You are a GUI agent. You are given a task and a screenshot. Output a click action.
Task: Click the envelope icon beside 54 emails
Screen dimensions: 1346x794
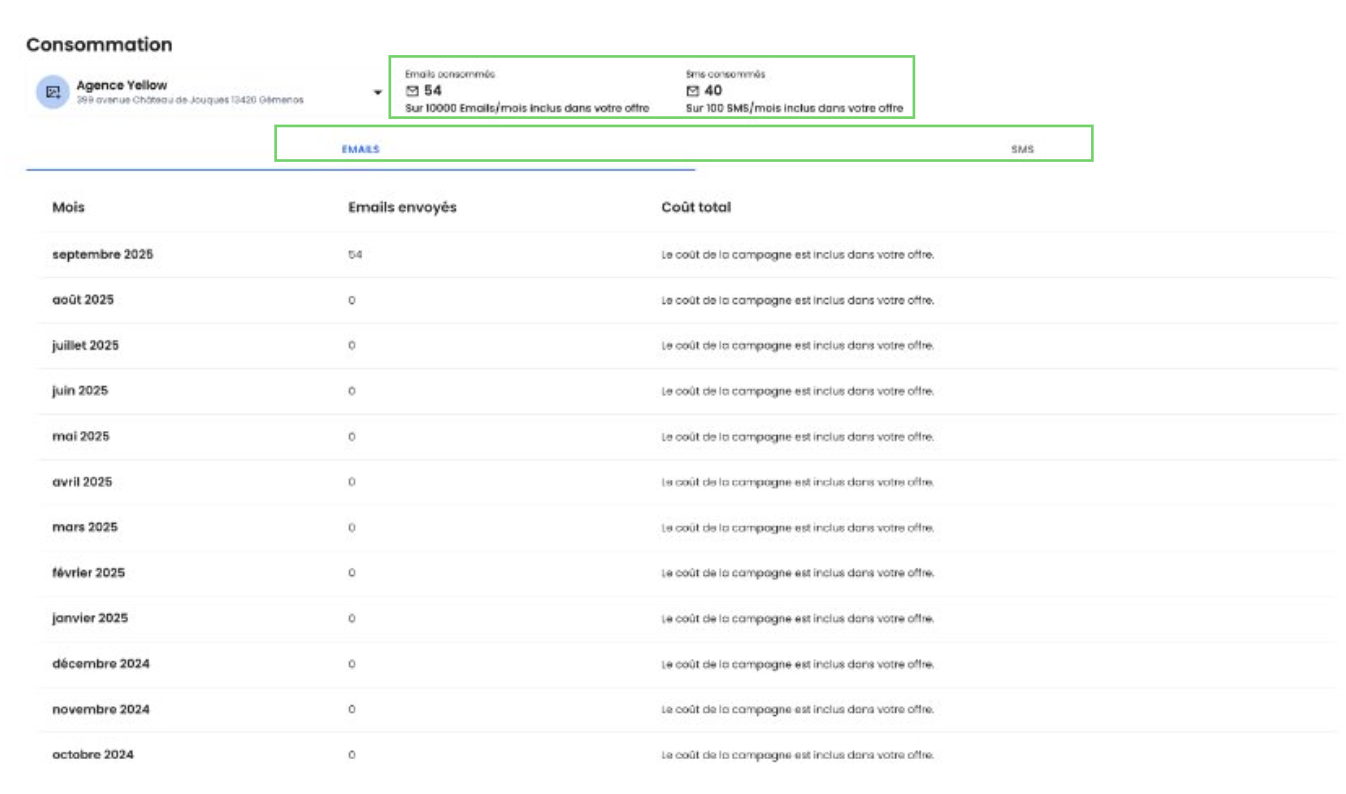412,91
